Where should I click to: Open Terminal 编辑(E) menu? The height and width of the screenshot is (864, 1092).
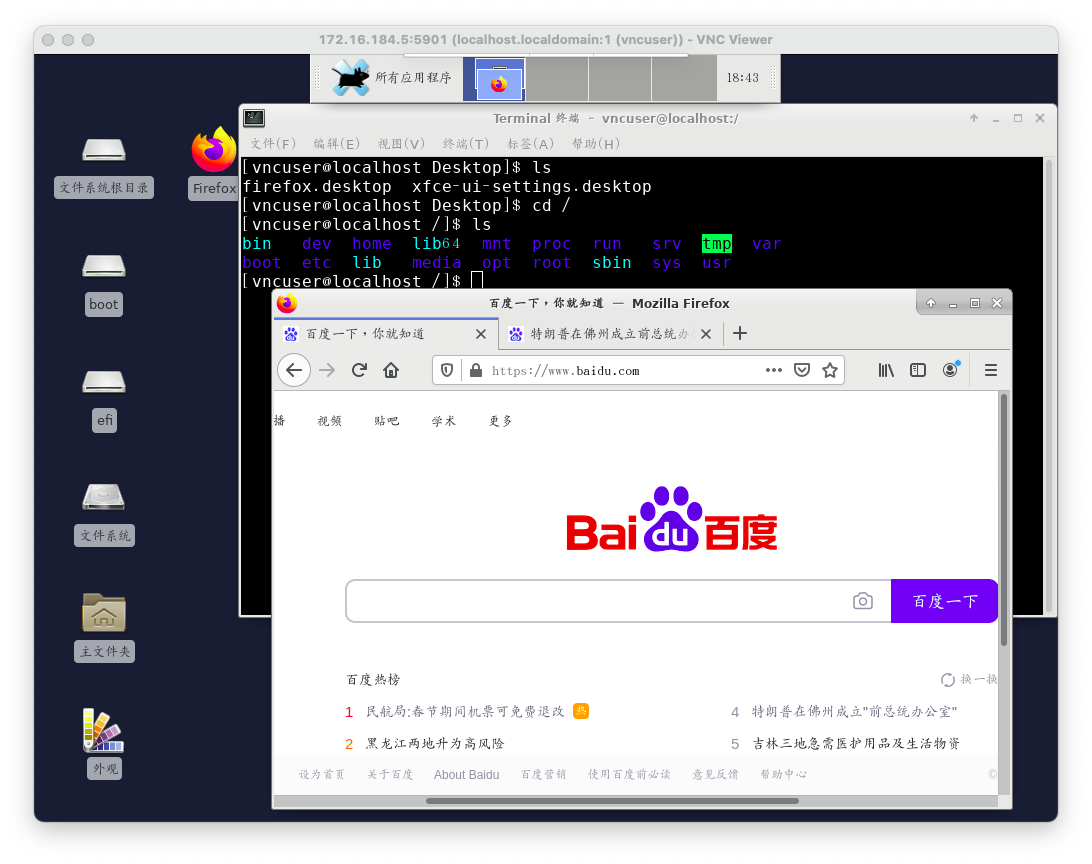click(336, 143)
